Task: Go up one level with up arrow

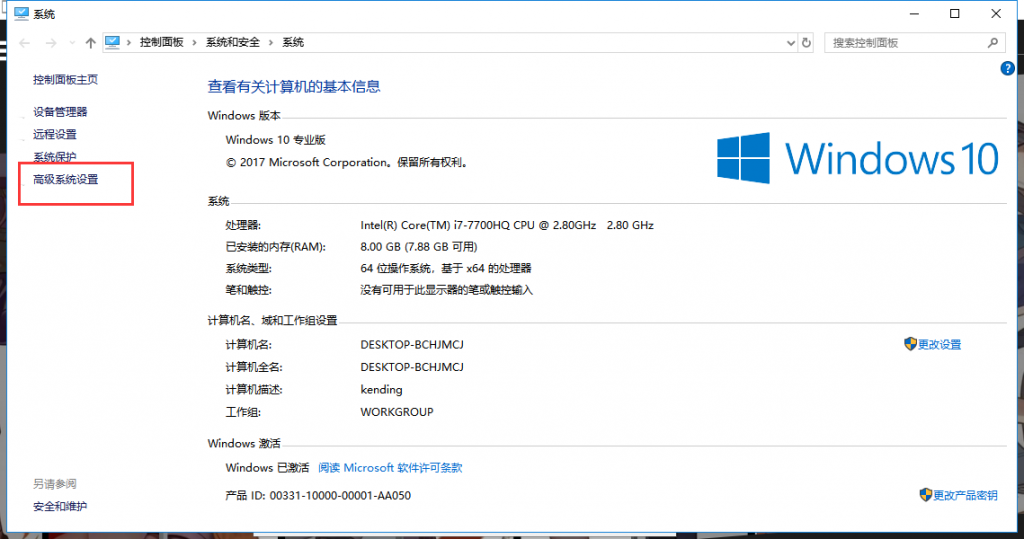Action: click(x=90, y=43)
